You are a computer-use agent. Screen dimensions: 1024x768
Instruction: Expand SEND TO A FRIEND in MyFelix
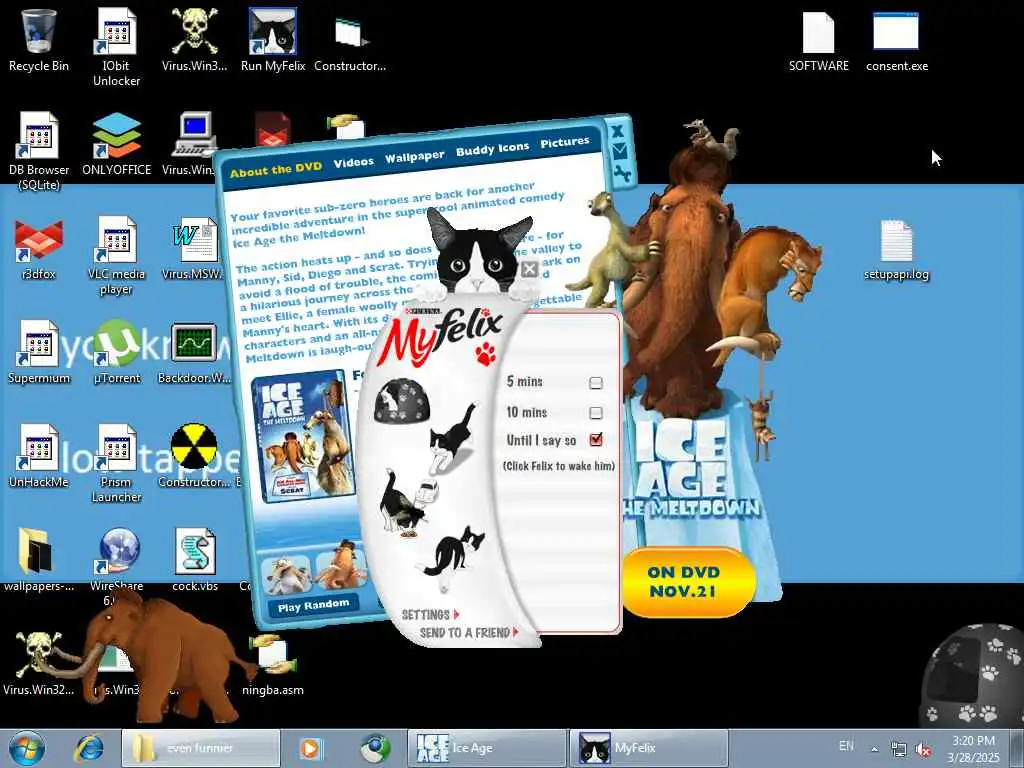[469, 632]
